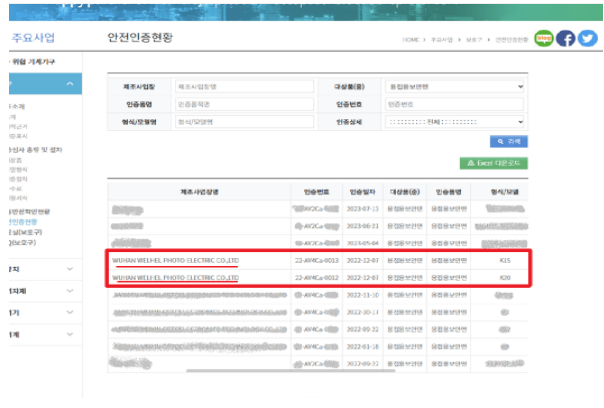Open the 대상품(종) dropdown
This screenshot has height=408, width=604.
click(455, 87)
